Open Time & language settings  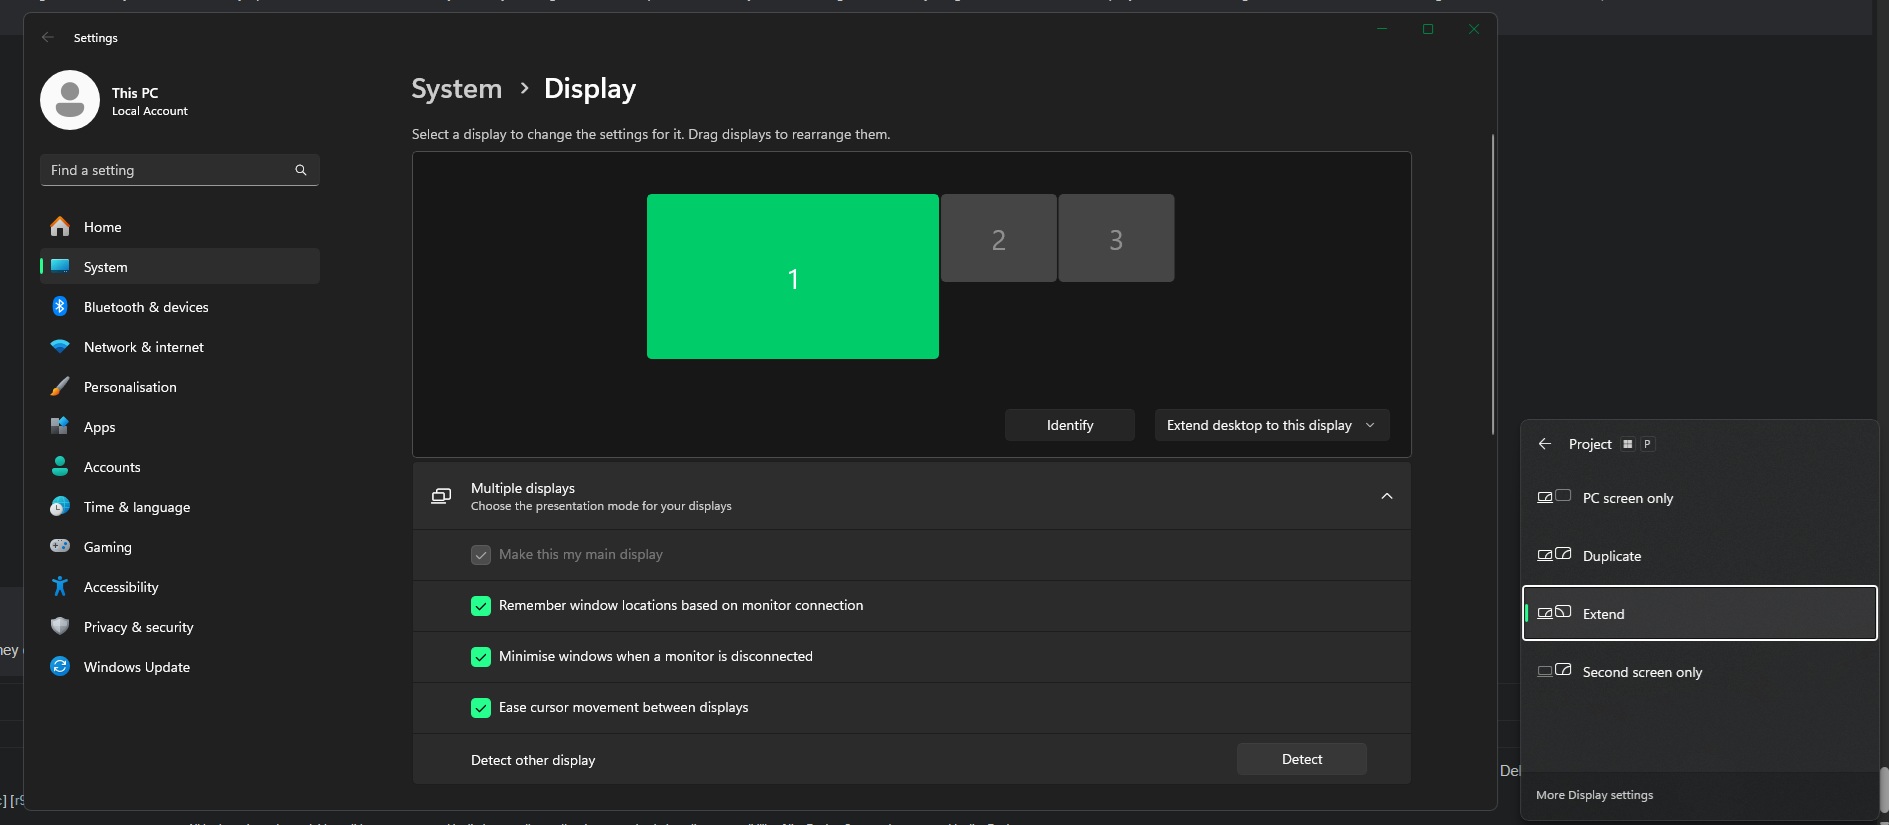[x=180, y=507]
